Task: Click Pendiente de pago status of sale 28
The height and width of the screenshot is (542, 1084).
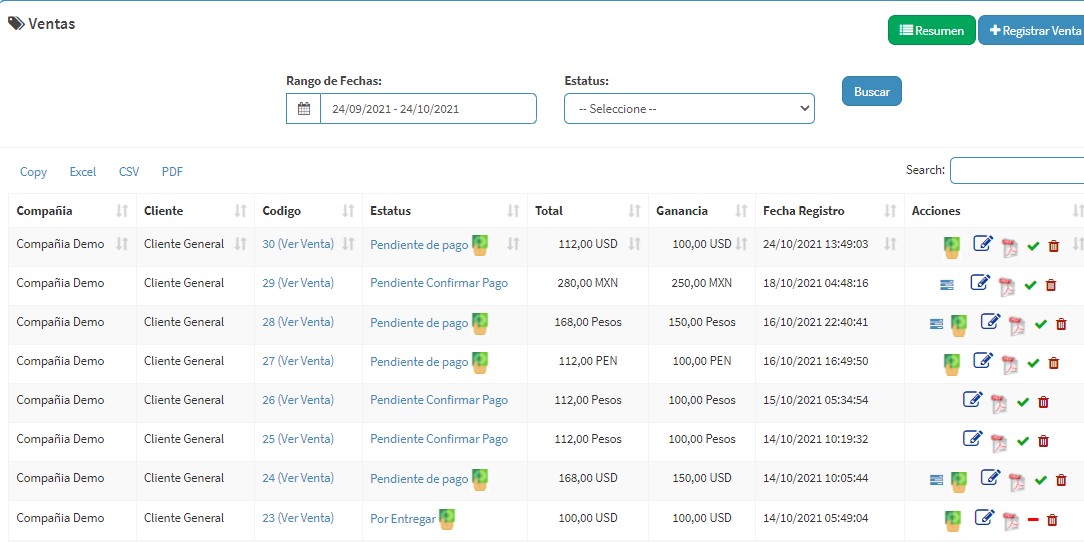Action: [x=419, y=323]
